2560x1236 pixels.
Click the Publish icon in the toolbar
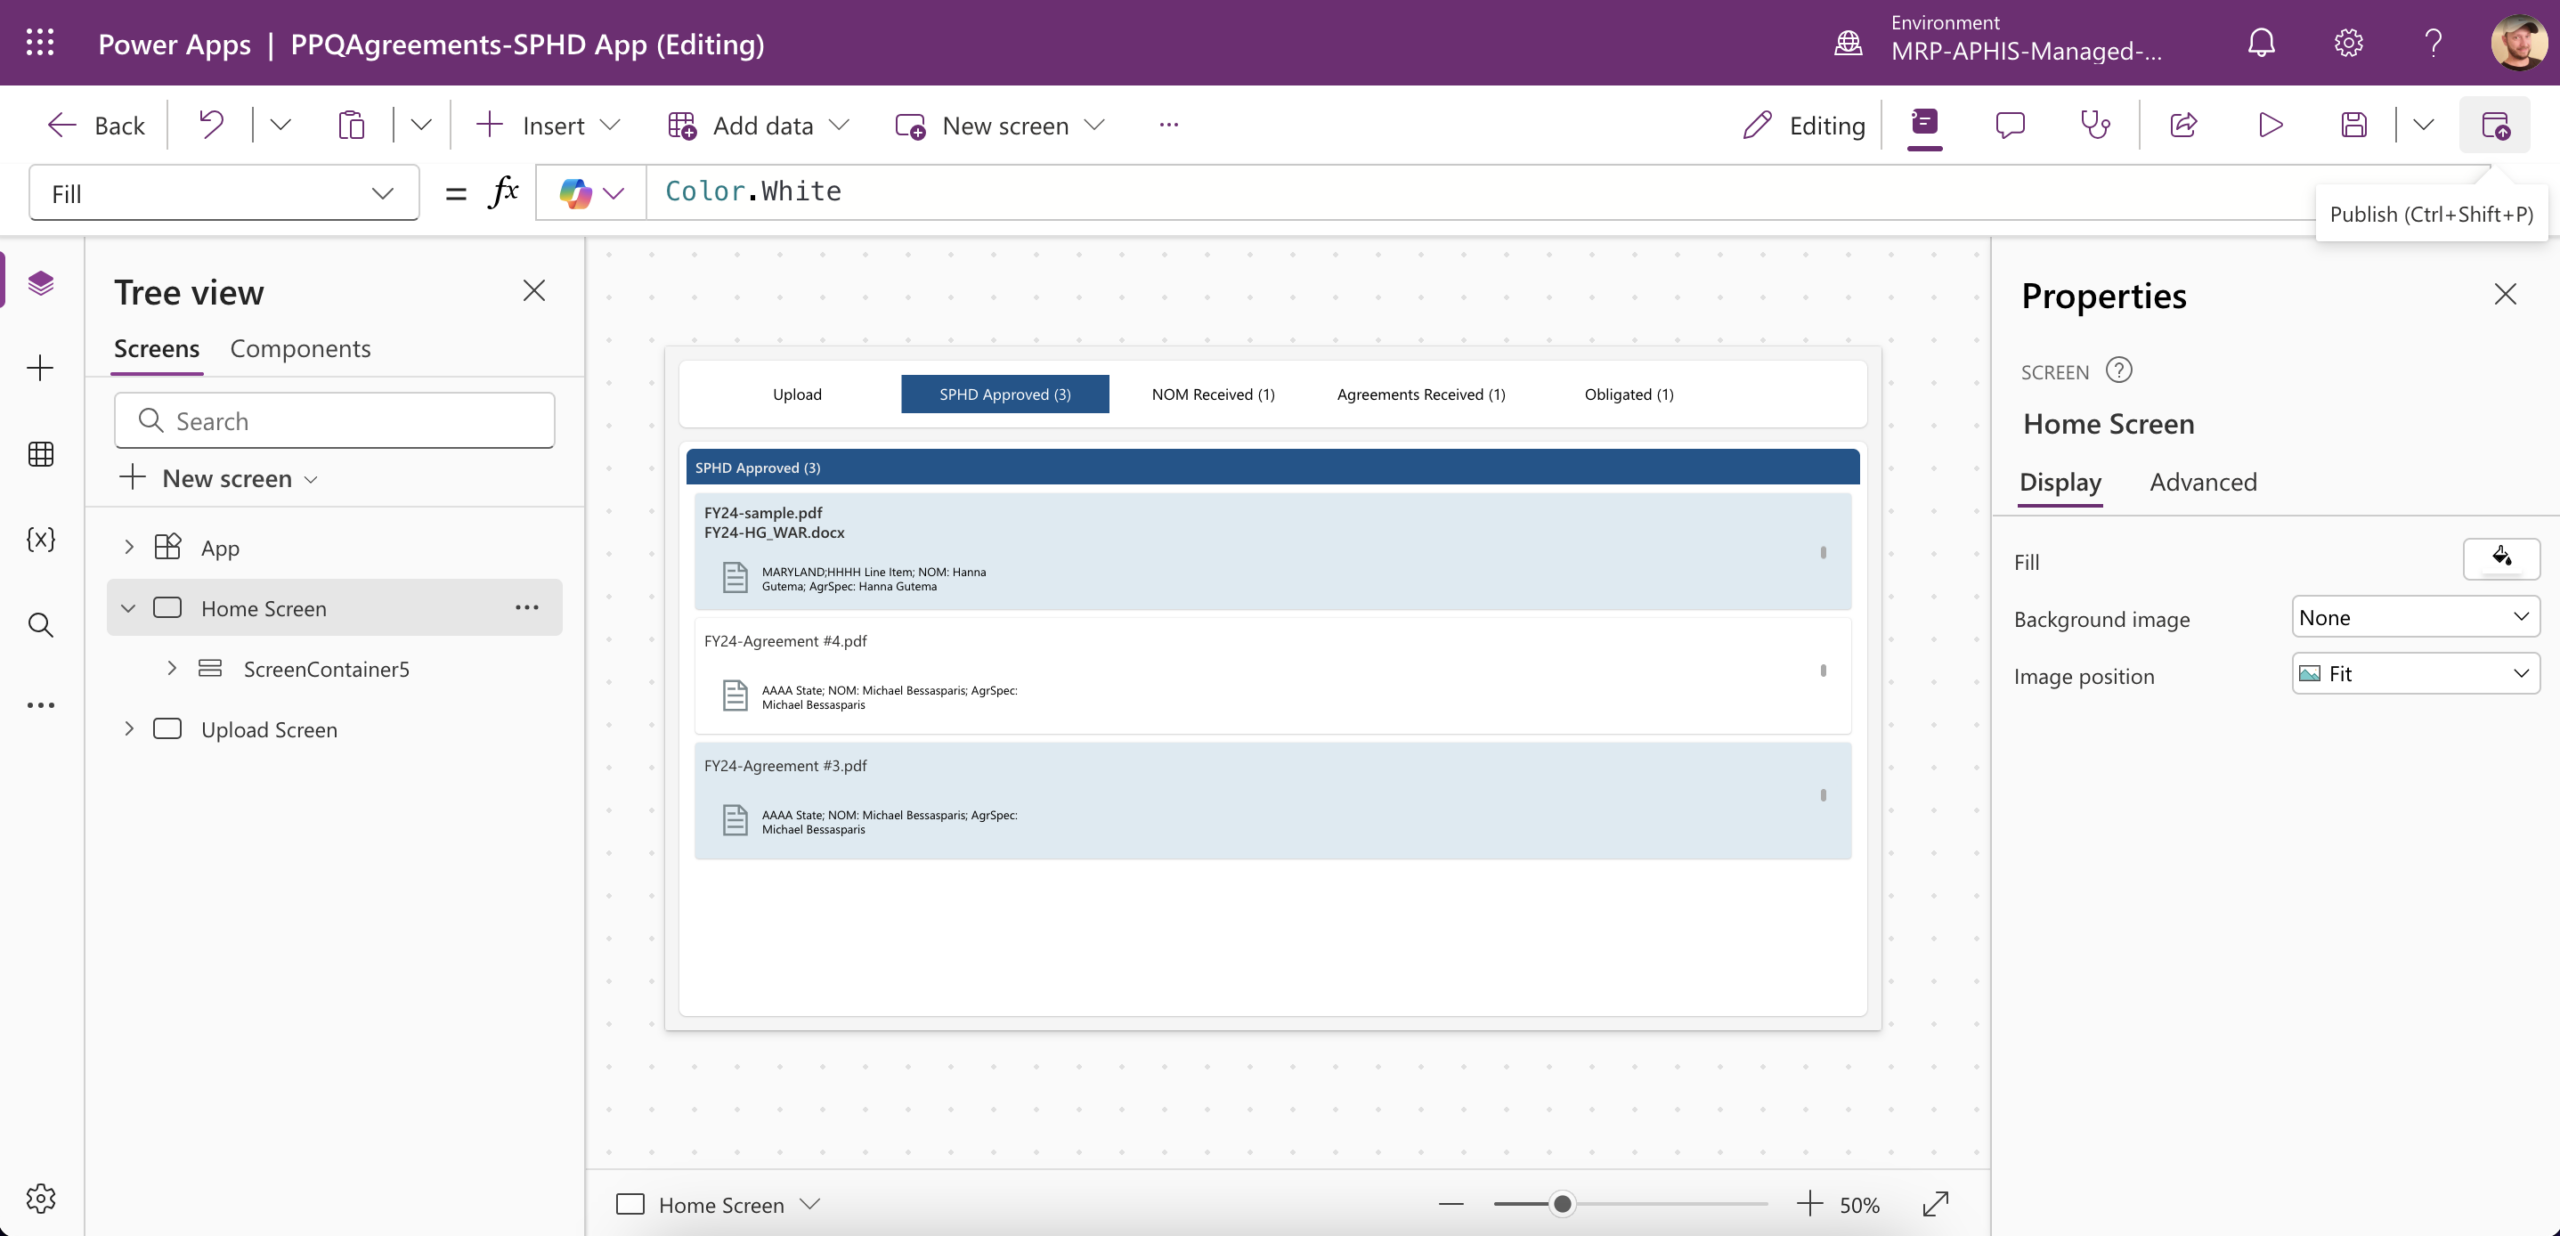[x=2494, y=125]
